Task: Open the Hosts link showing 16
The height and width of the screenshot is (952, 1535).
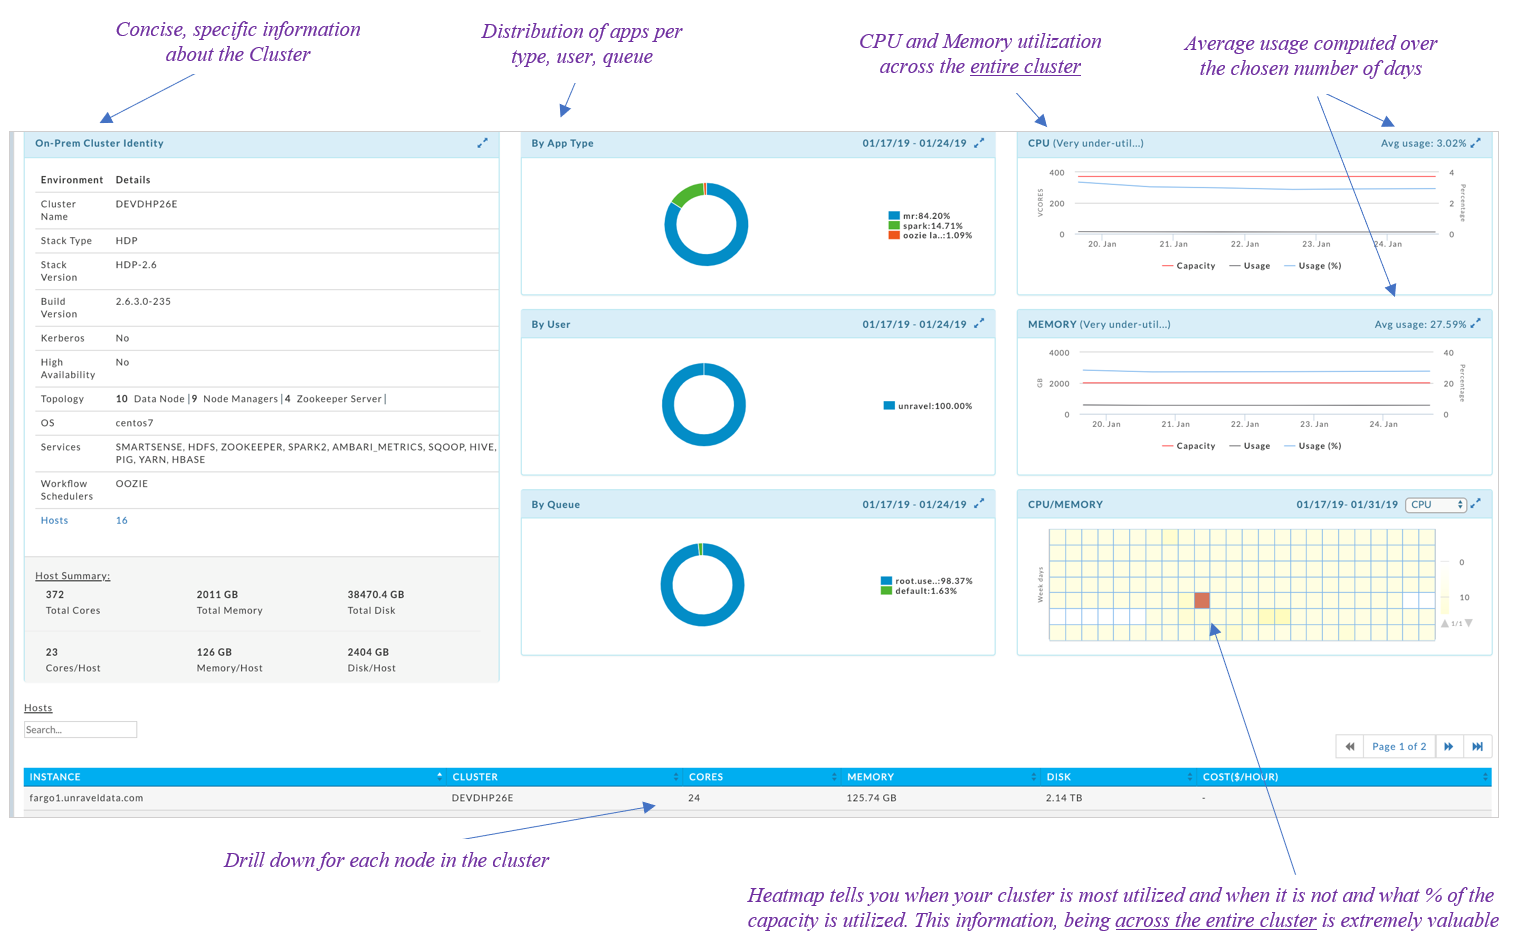Action: coord(121,520)
